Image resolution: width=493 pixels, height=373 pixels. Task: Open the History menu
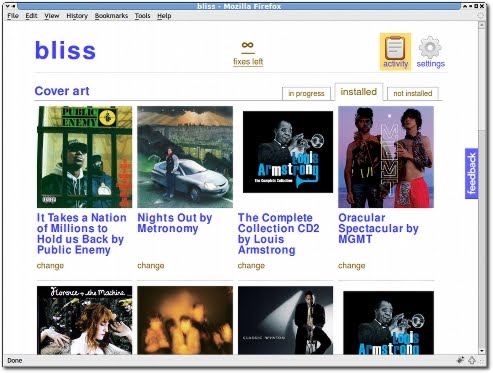pyautogui.click(x=77, y=16)
